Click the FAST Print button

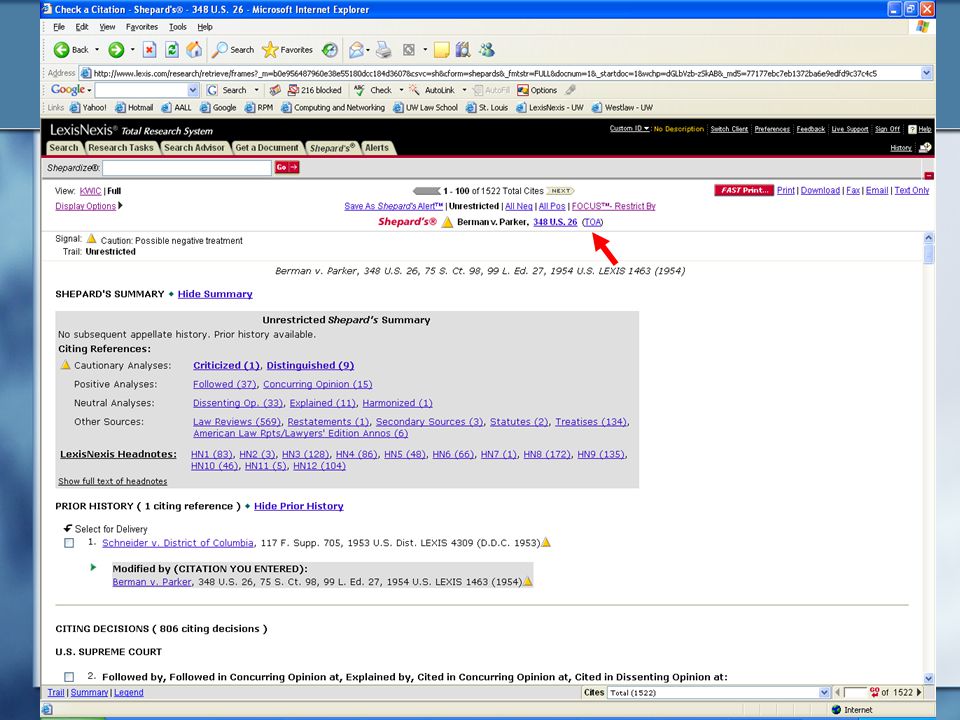(744, 190)
